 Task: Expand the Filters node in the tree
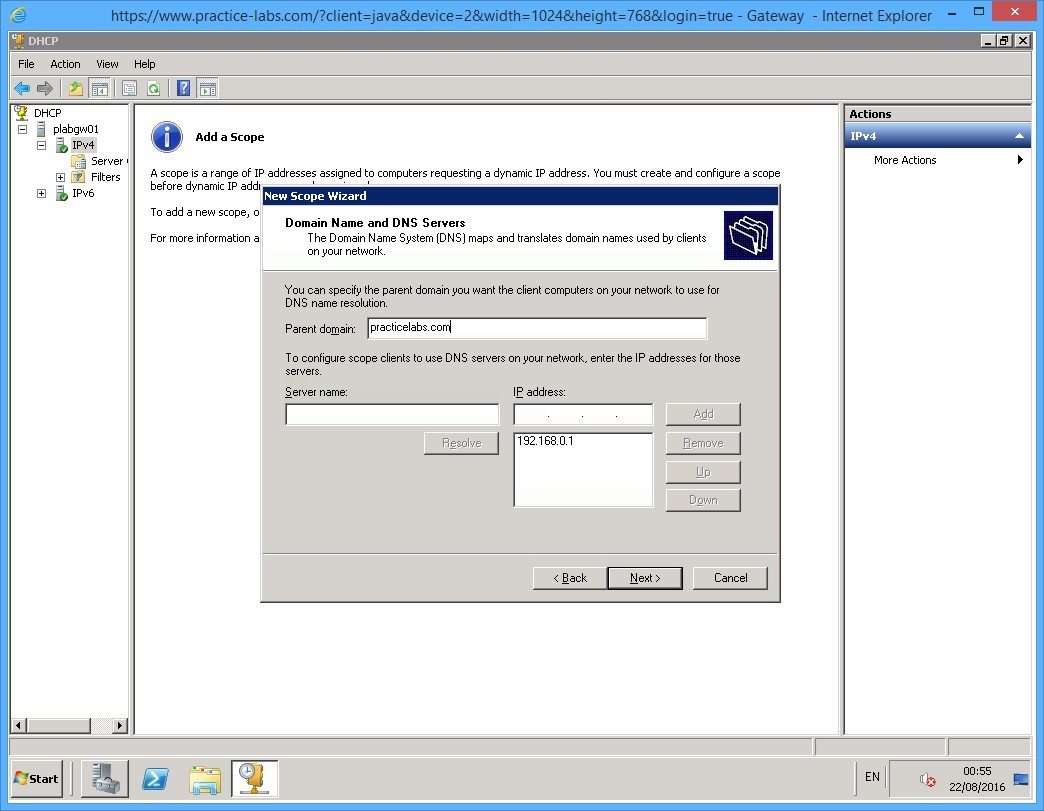pyautogui.click(x=59, y=176)
